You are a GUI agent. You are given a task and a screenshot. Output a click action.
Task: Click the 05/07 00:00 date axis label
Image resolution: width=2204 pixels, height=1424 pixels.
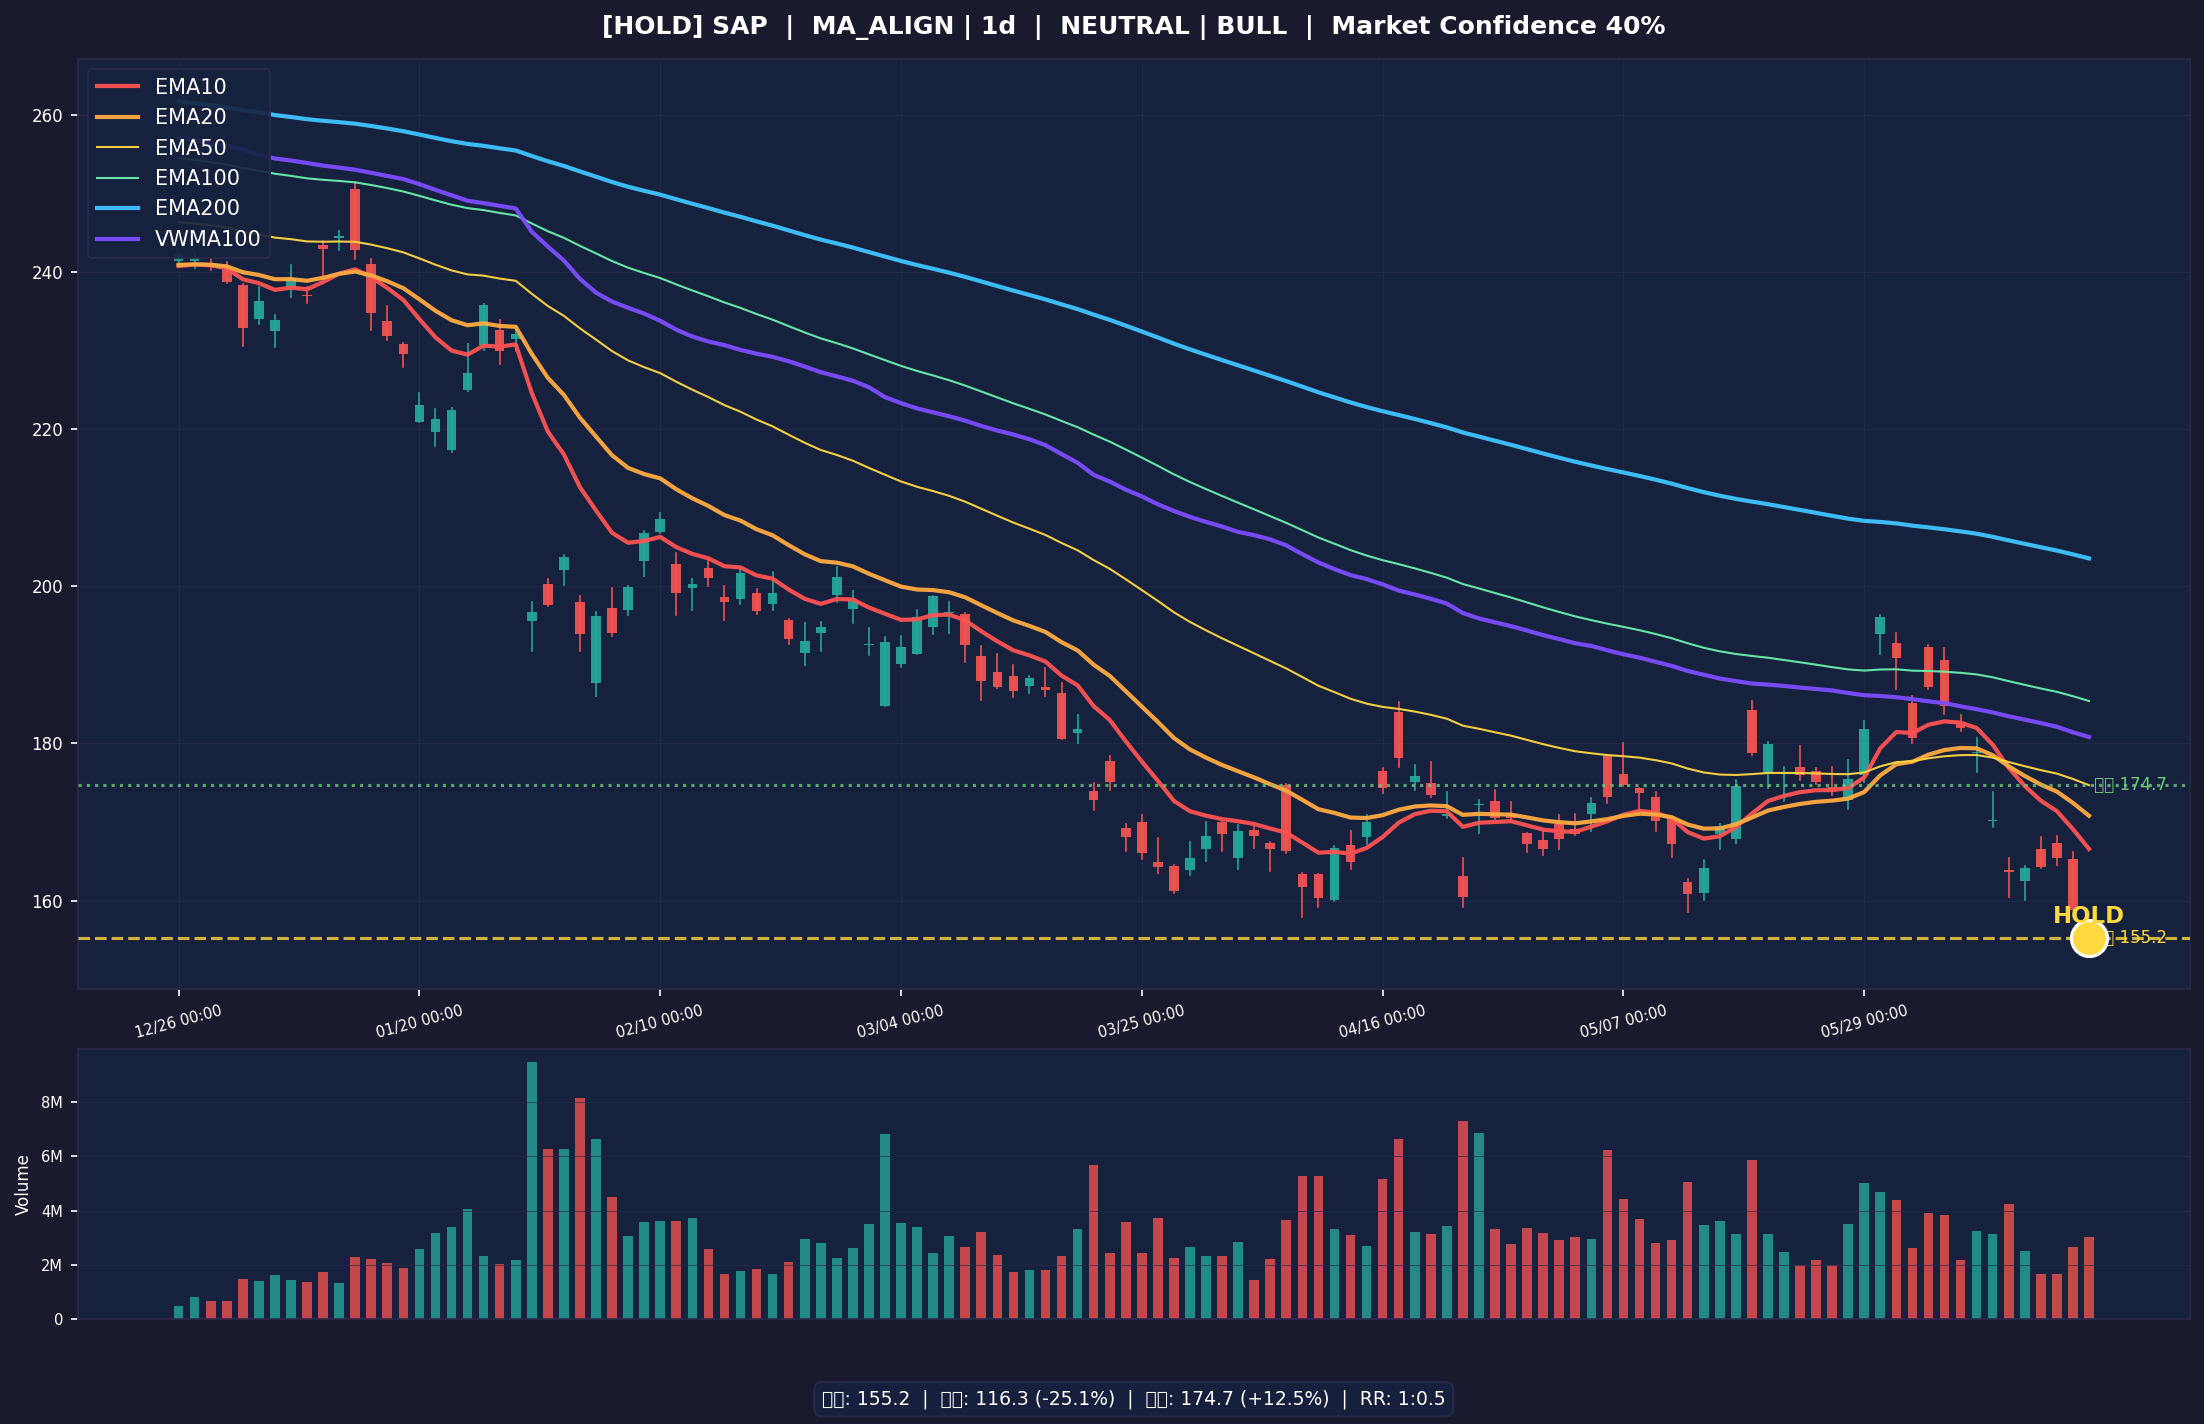1623,1021
